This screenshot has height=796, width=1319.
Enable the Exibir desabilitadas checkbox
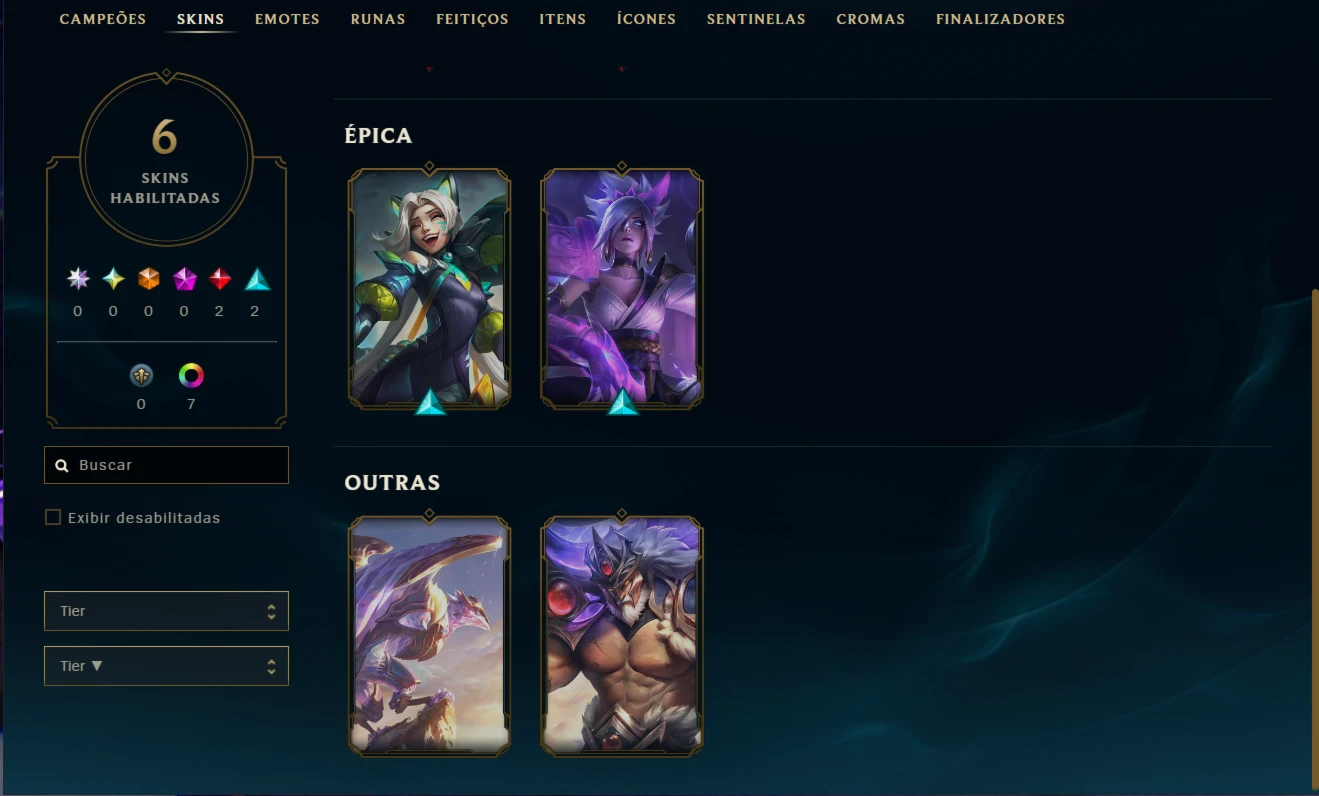pyautogui.click(x=53, y=517)
